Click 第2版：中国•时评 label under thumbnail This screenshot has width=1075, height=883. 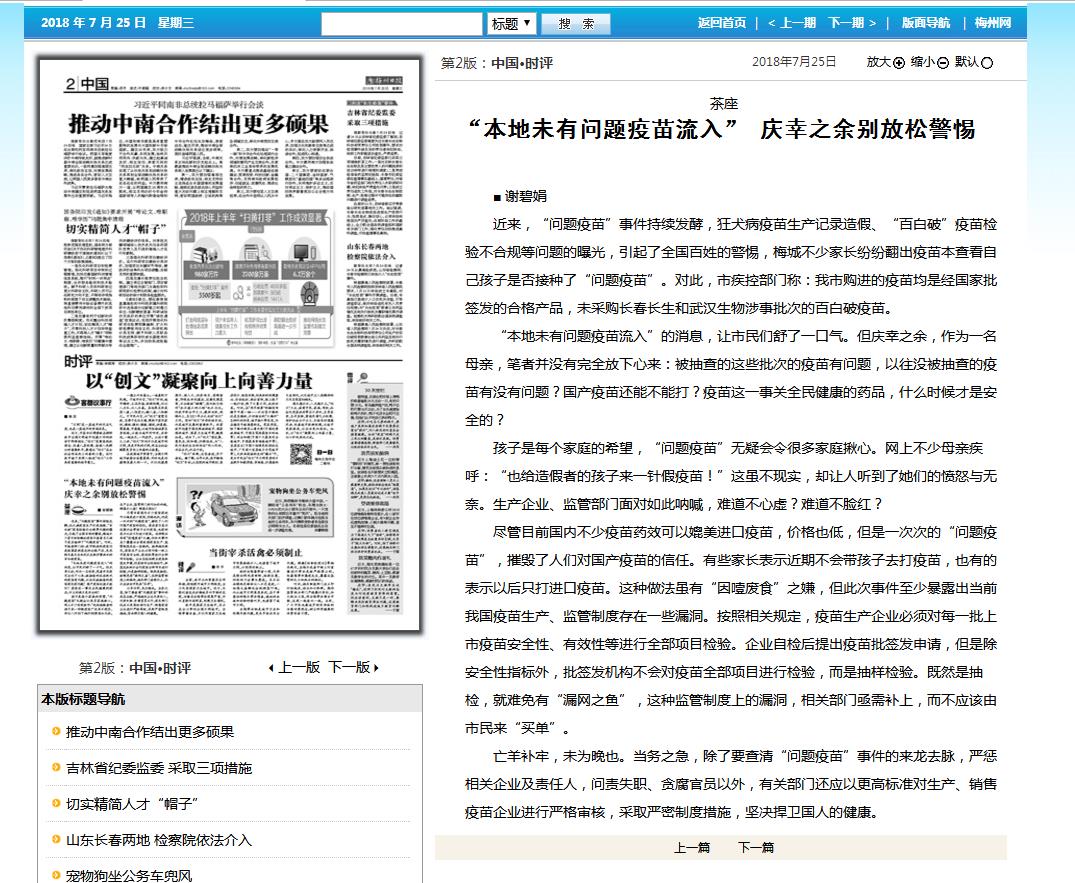[x=135, y=668]
